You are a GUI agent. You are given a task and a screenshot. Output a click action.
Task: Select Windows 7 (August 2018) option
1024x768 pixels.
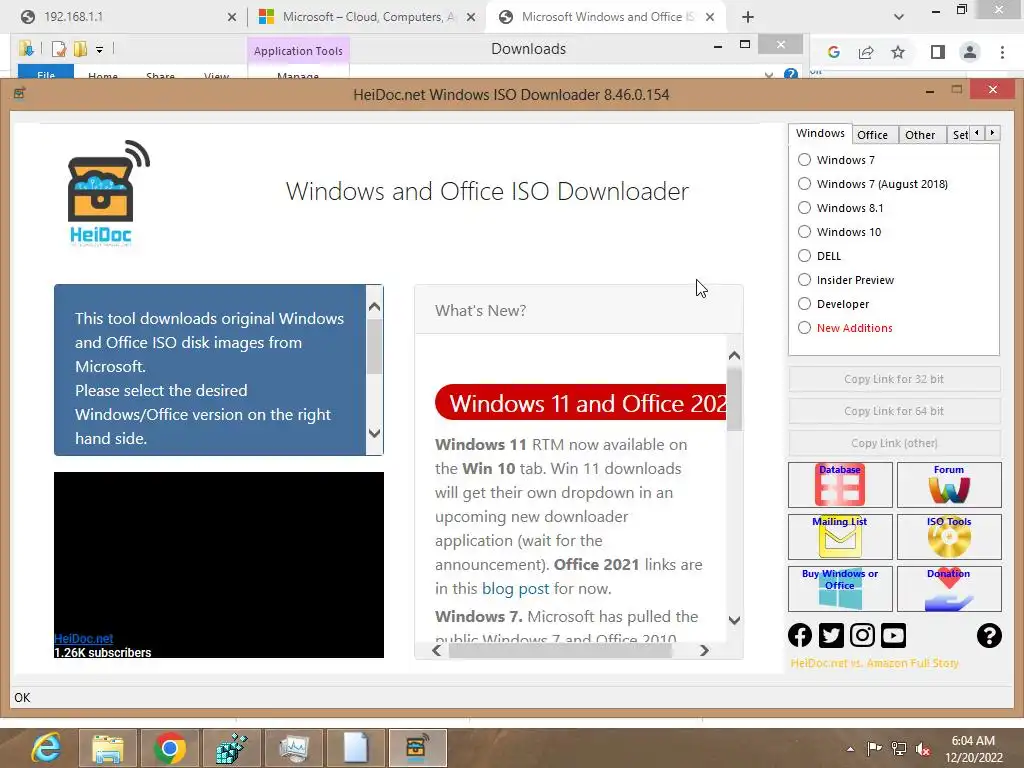click(x=805, y=184)
